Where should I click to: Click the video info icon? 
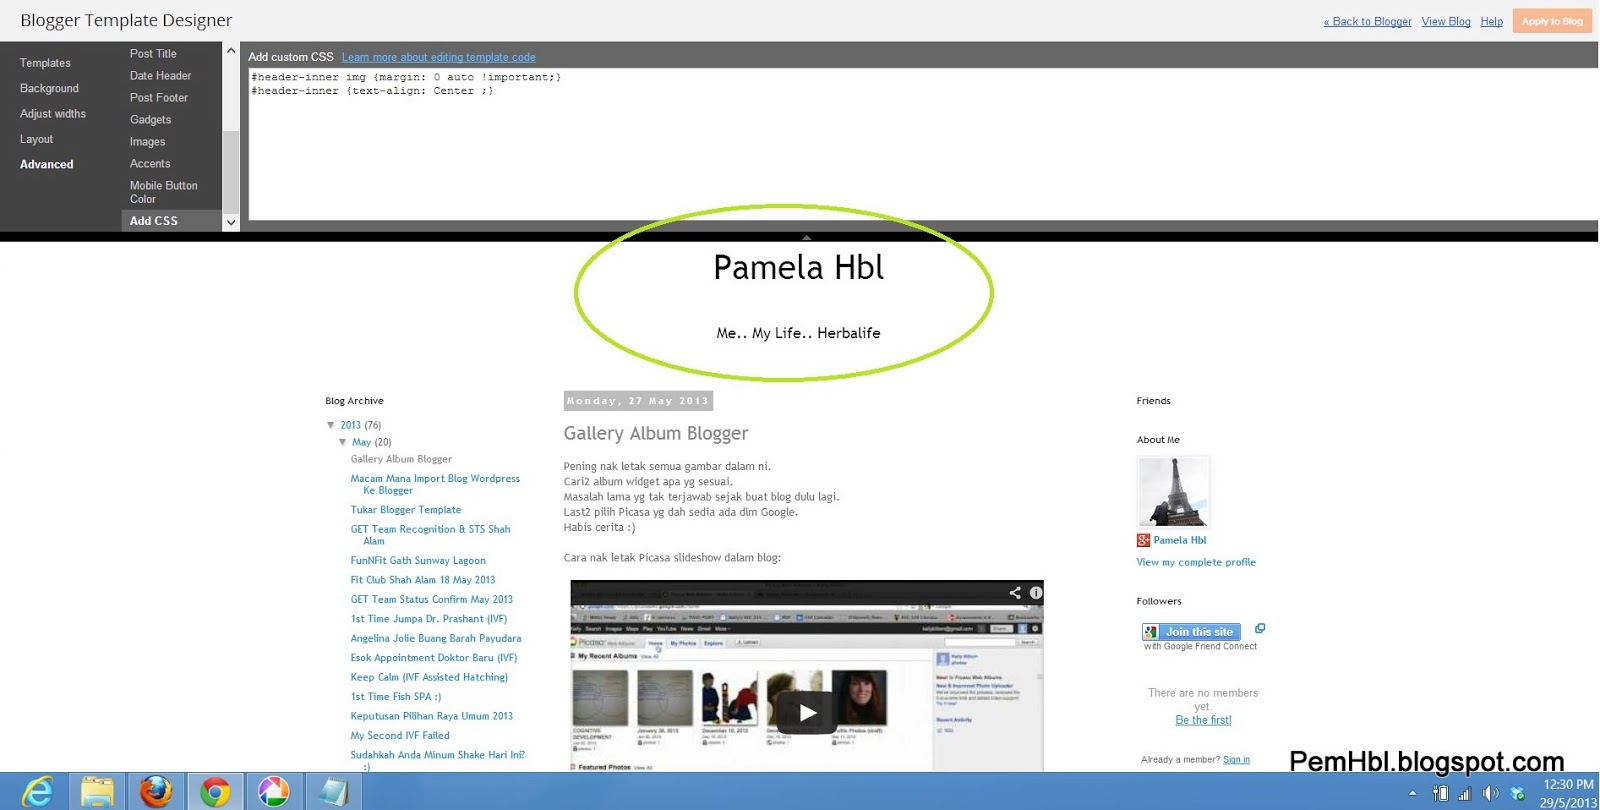(x=1036, y=593)
